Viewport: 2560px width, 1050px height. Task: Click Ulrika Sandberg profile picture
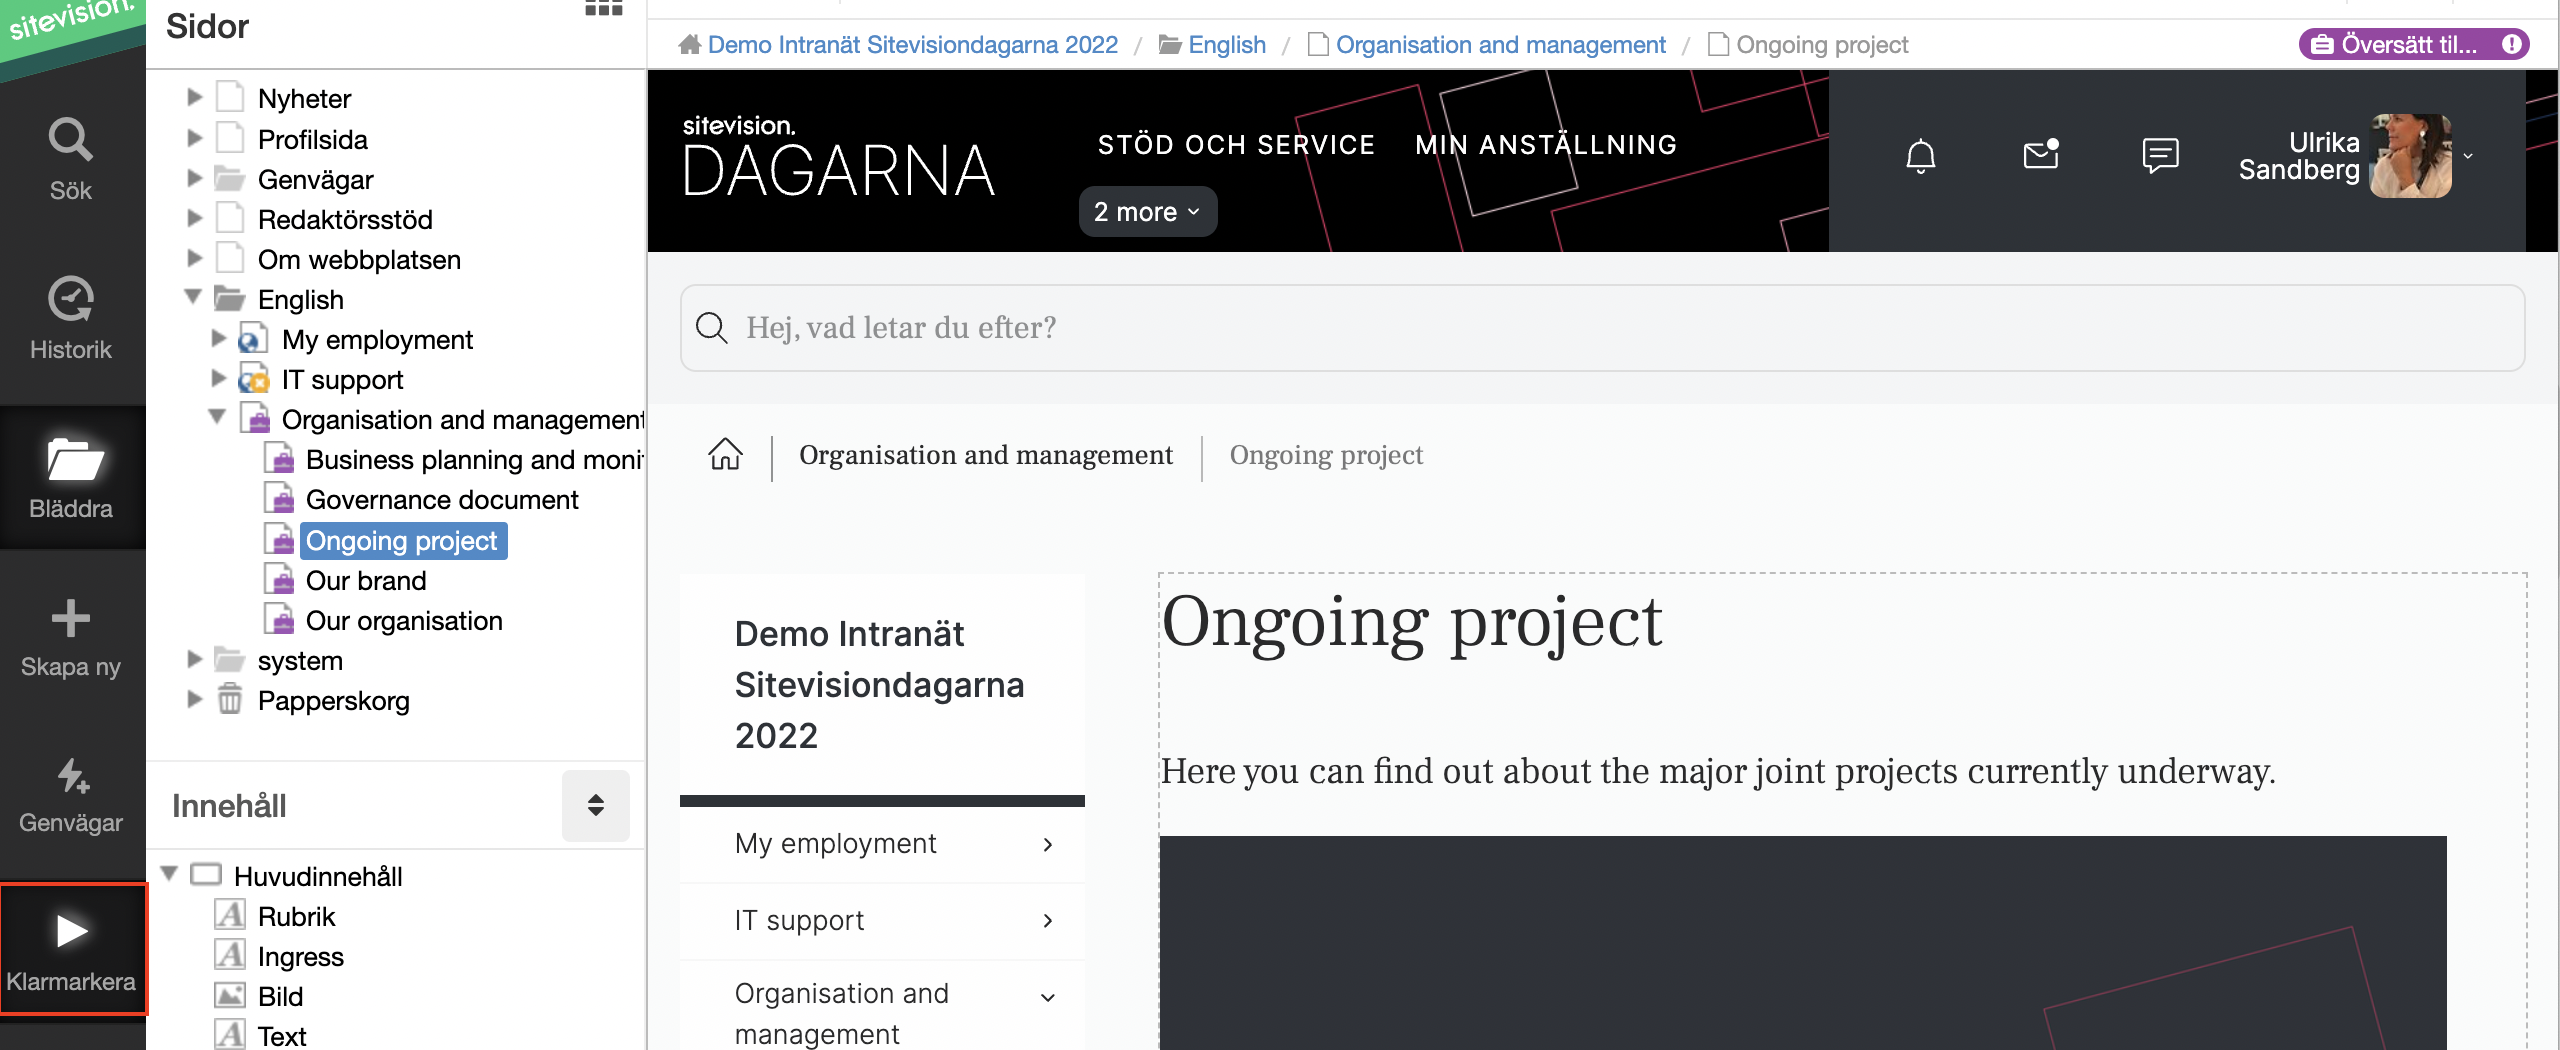click(x=2410, y=156)
